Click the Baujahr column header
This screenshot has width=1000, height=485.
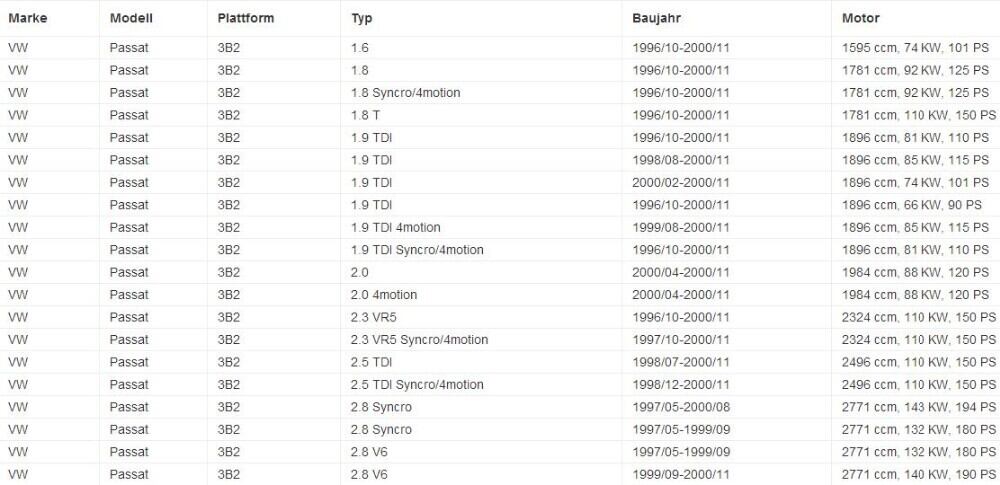click(656, 18)
